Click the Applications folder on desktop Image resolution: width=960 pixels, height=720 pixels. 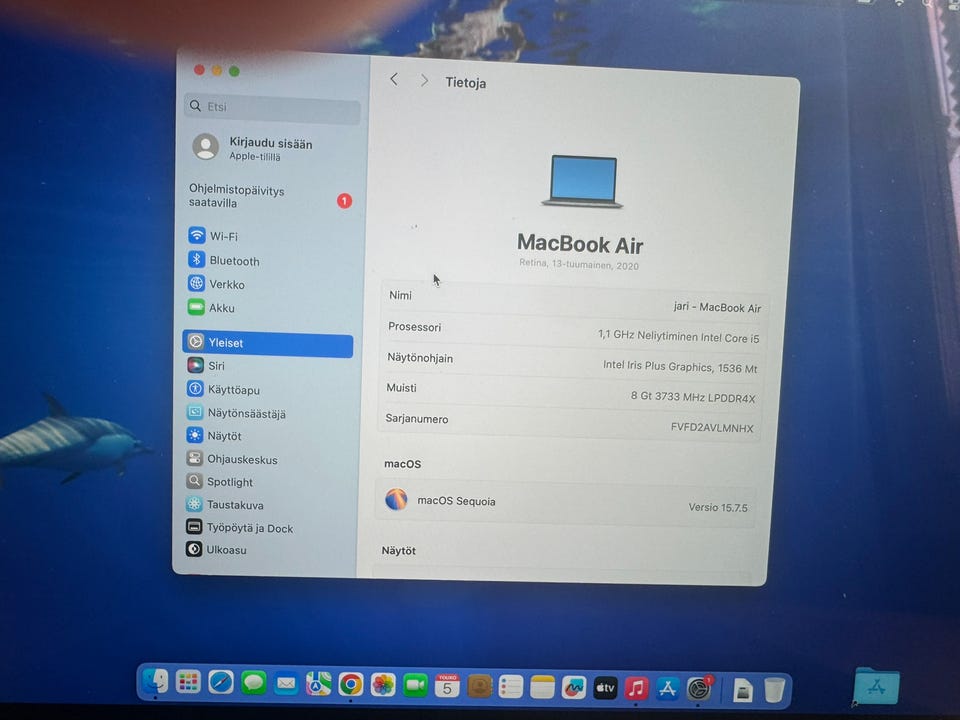877,687
